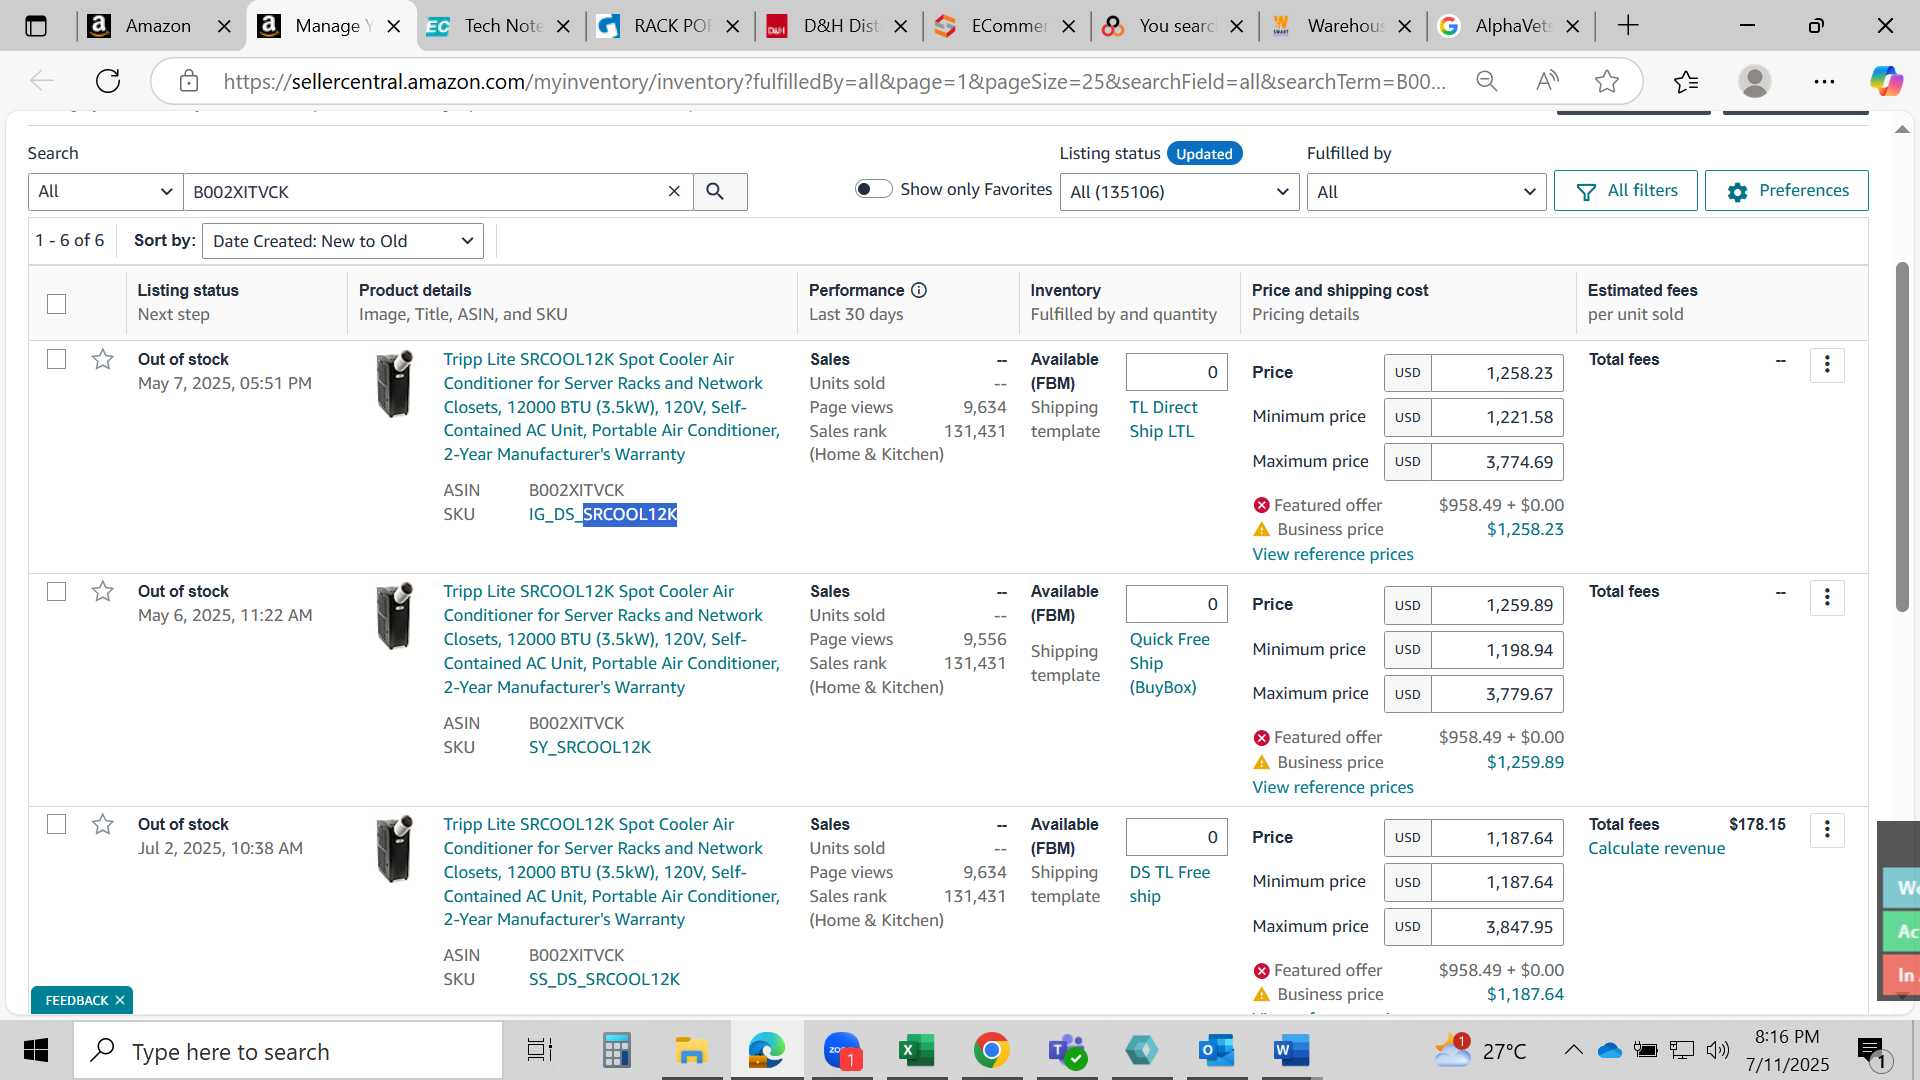Click scroll-up arrow of inner panel
Image resolution: width=1920 pixels, height=1080 pixels.
(x=1902, y=130)
